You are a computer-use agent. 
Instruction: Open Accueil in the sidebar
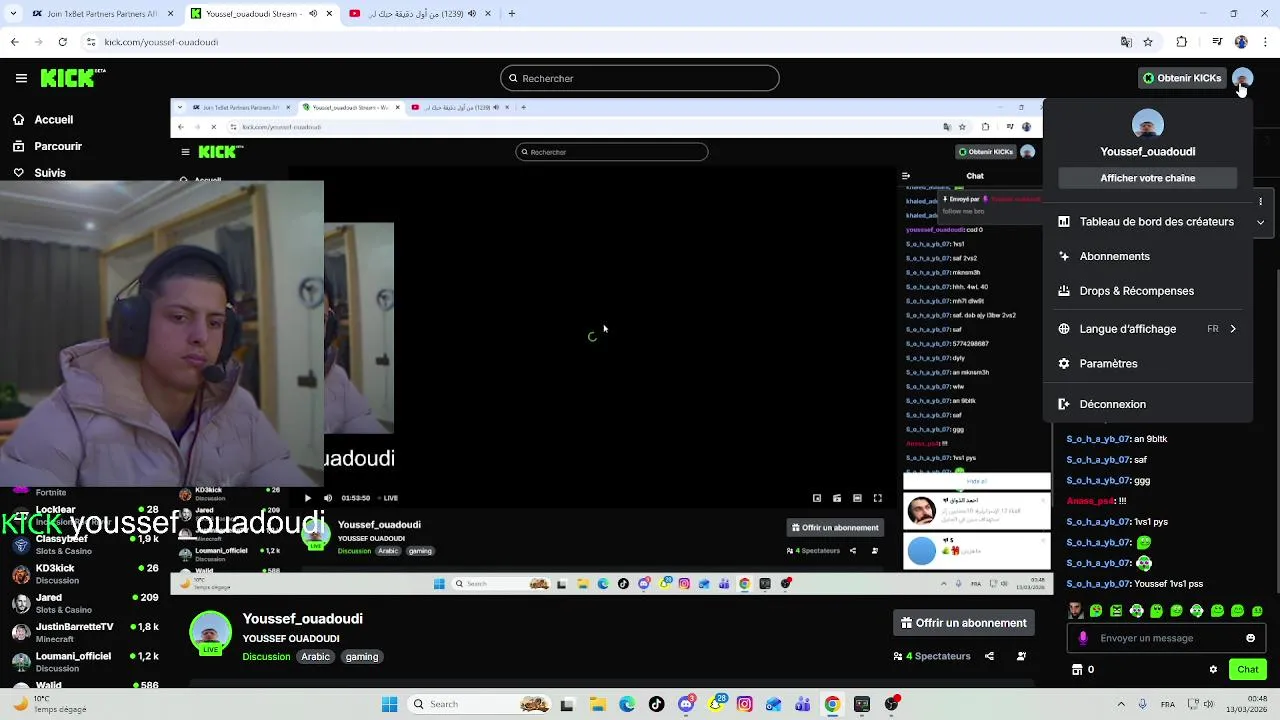(42, 119)
